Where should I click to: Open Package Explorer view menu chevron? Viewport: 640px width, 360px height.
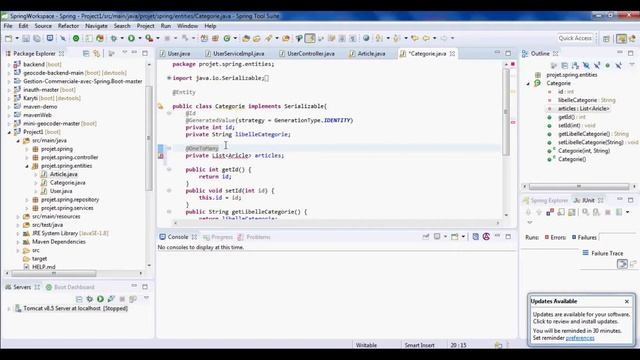(124, 53)
